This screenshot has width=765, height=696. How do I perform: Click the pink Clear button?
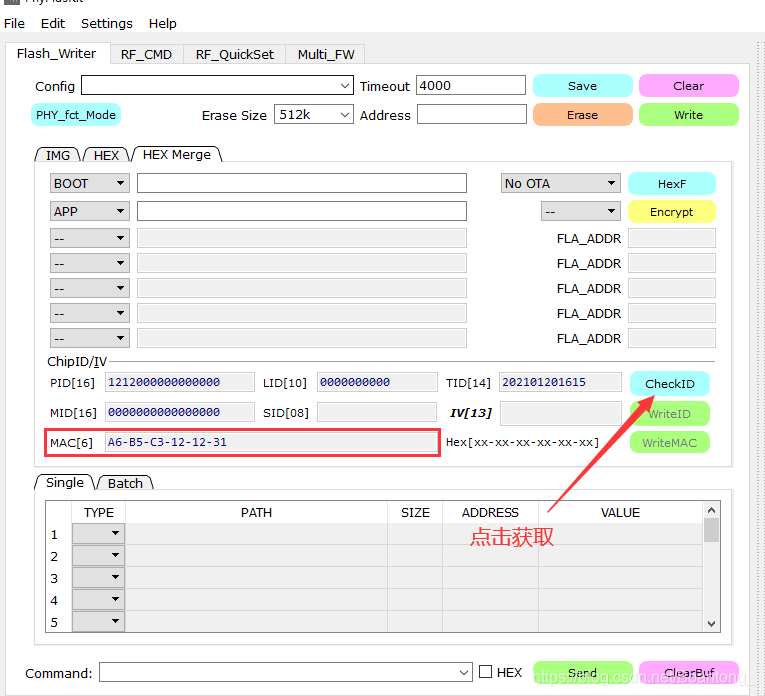click(x=688, y=86)
